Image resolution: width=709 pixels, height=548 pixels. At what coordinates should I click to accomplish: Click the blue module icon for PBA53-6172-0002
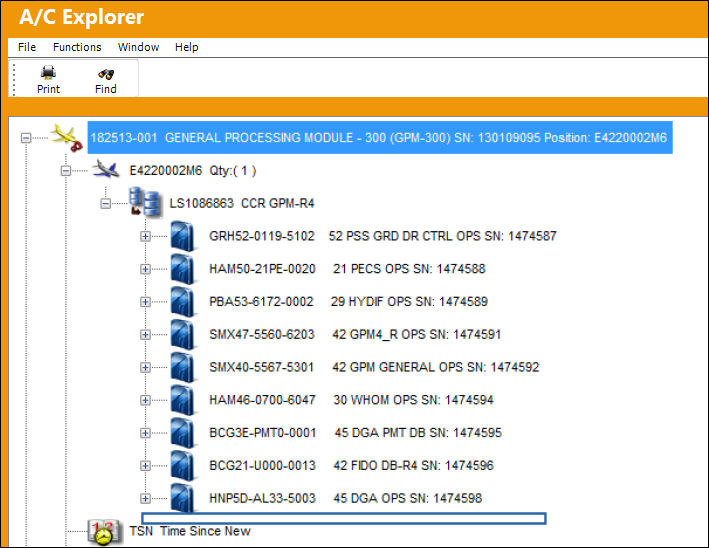tap(183, 301)
